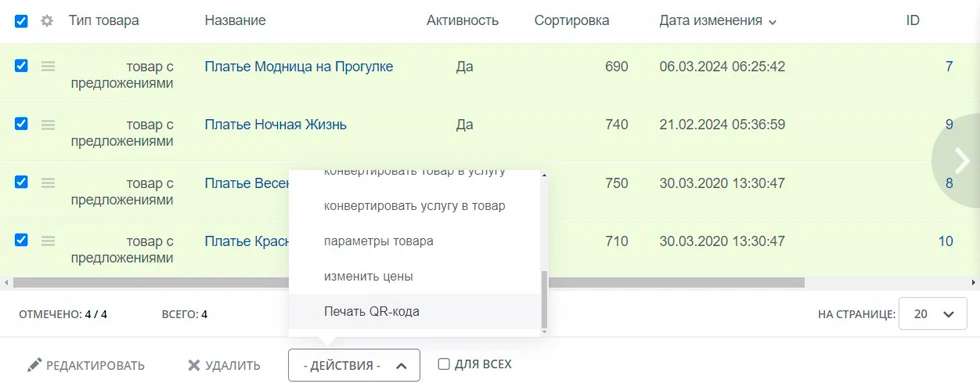Open grid settings gear icon in header
This screenshot has height=391, width=980.
(47, 21)
